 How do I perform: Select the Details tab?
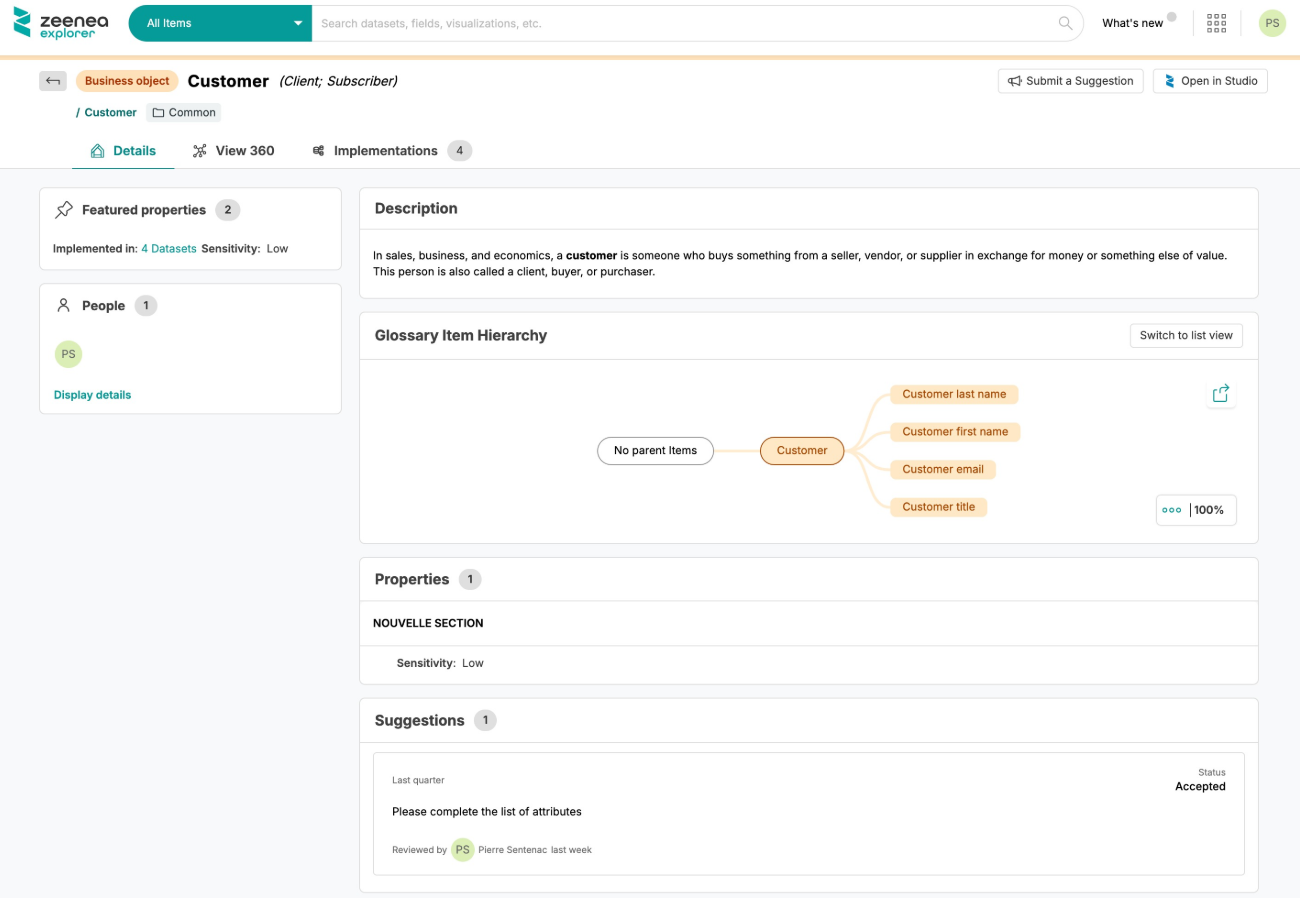[x=123, y=151]
